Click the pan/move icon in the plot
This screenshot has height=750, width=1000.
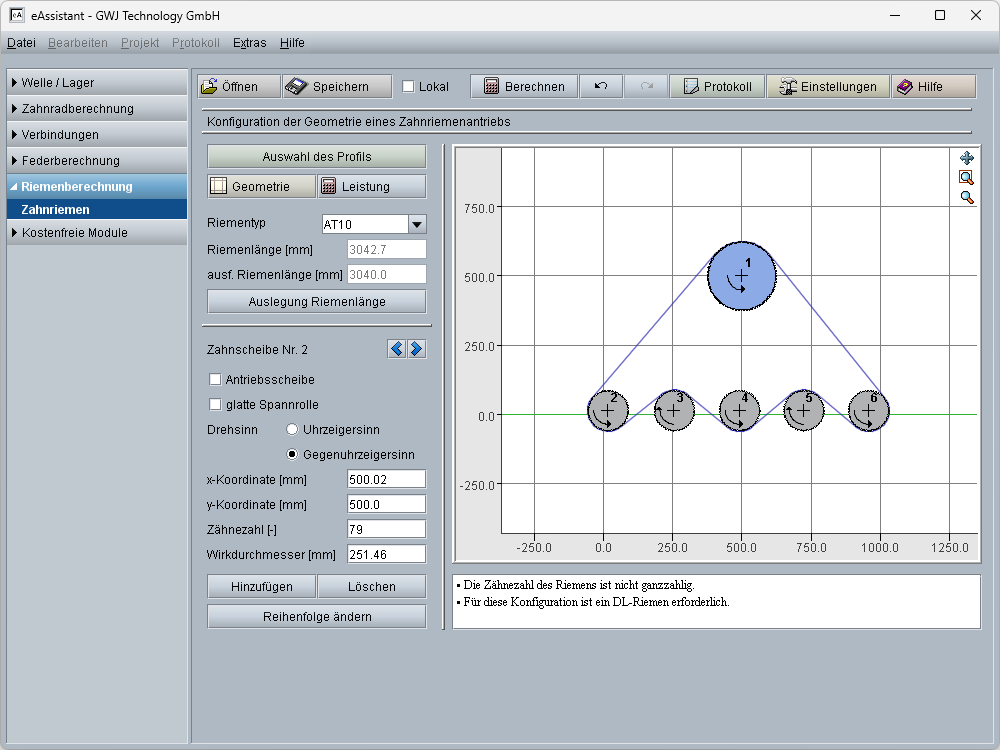tap(966, 158)
